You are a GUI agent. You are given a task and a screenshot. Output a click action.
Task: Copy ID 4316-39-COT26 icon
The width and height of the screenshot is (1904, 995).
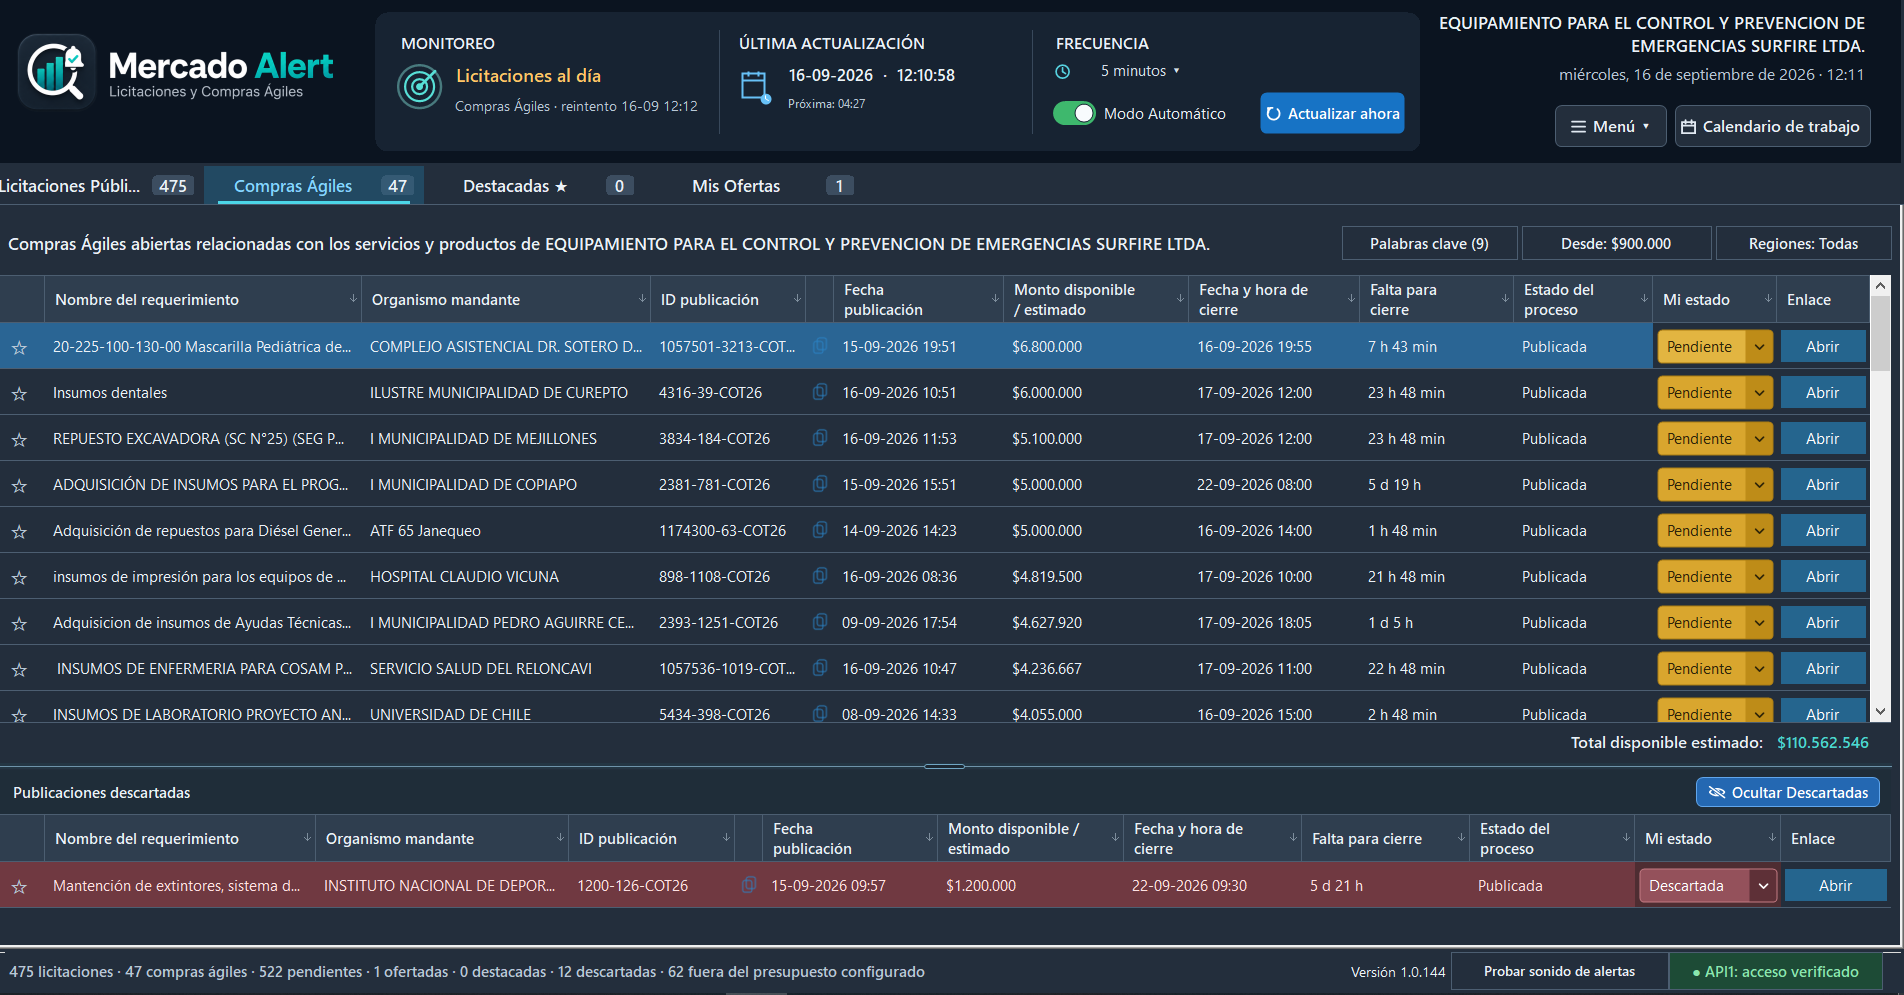click(x=820, y=392)
